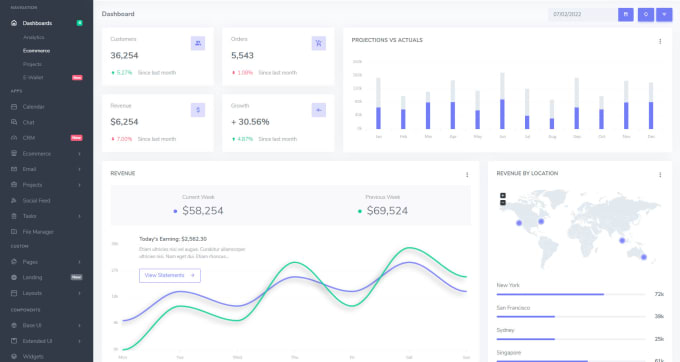
Task: Click the Layouts icon in sidebar
Action: coord(14,293)
